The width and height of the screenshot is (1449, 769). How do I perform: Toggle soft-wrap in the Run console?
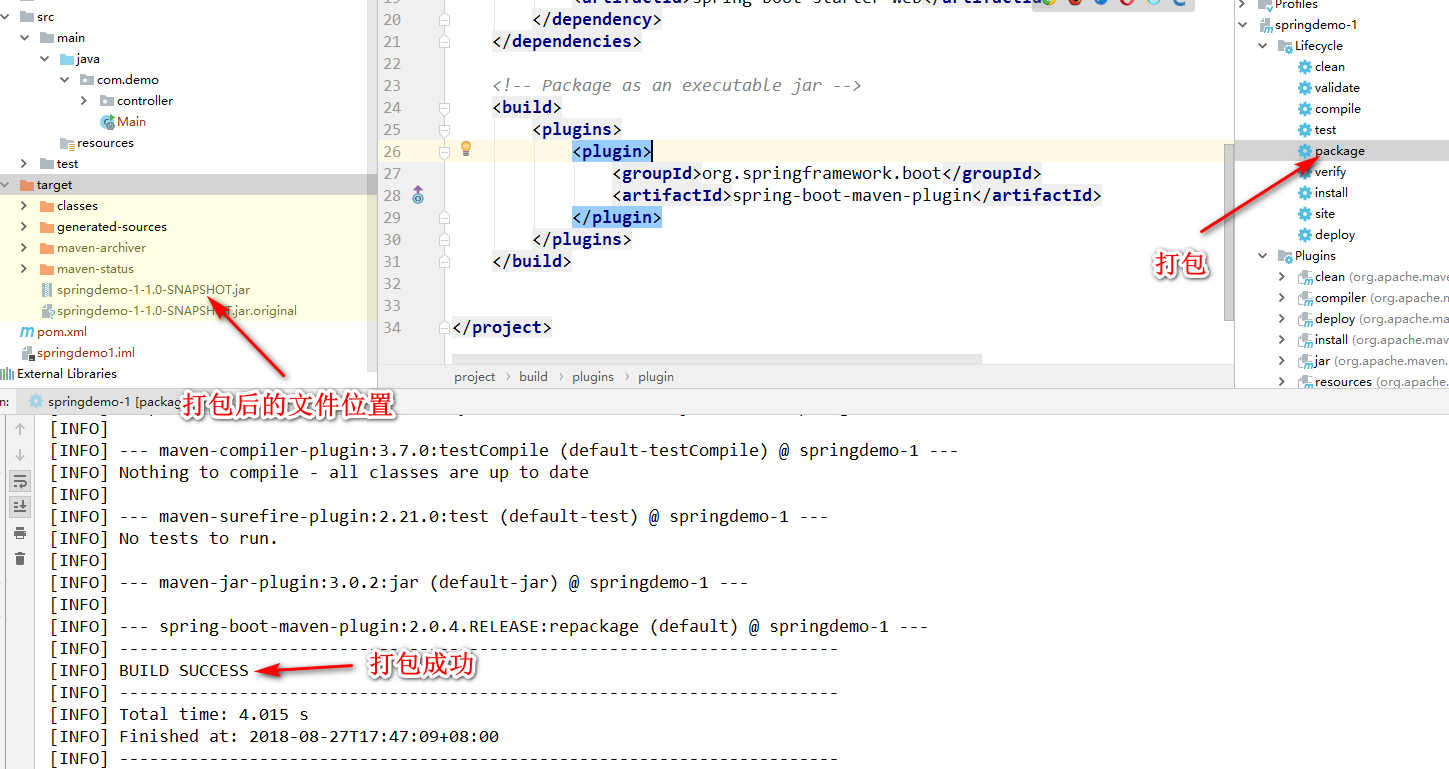(20, 481)
